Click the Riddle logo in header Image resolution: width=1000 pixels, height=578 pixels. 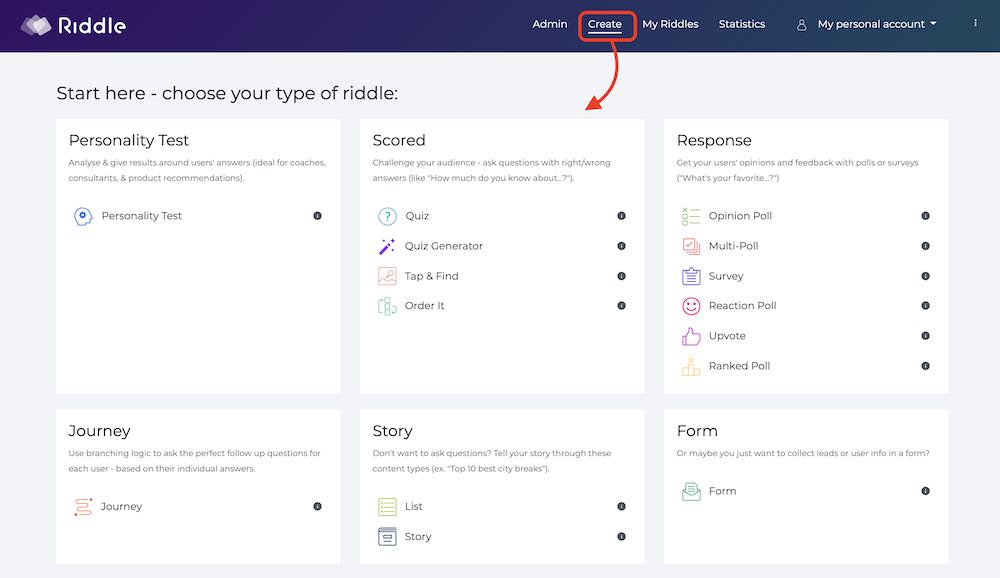73,25
